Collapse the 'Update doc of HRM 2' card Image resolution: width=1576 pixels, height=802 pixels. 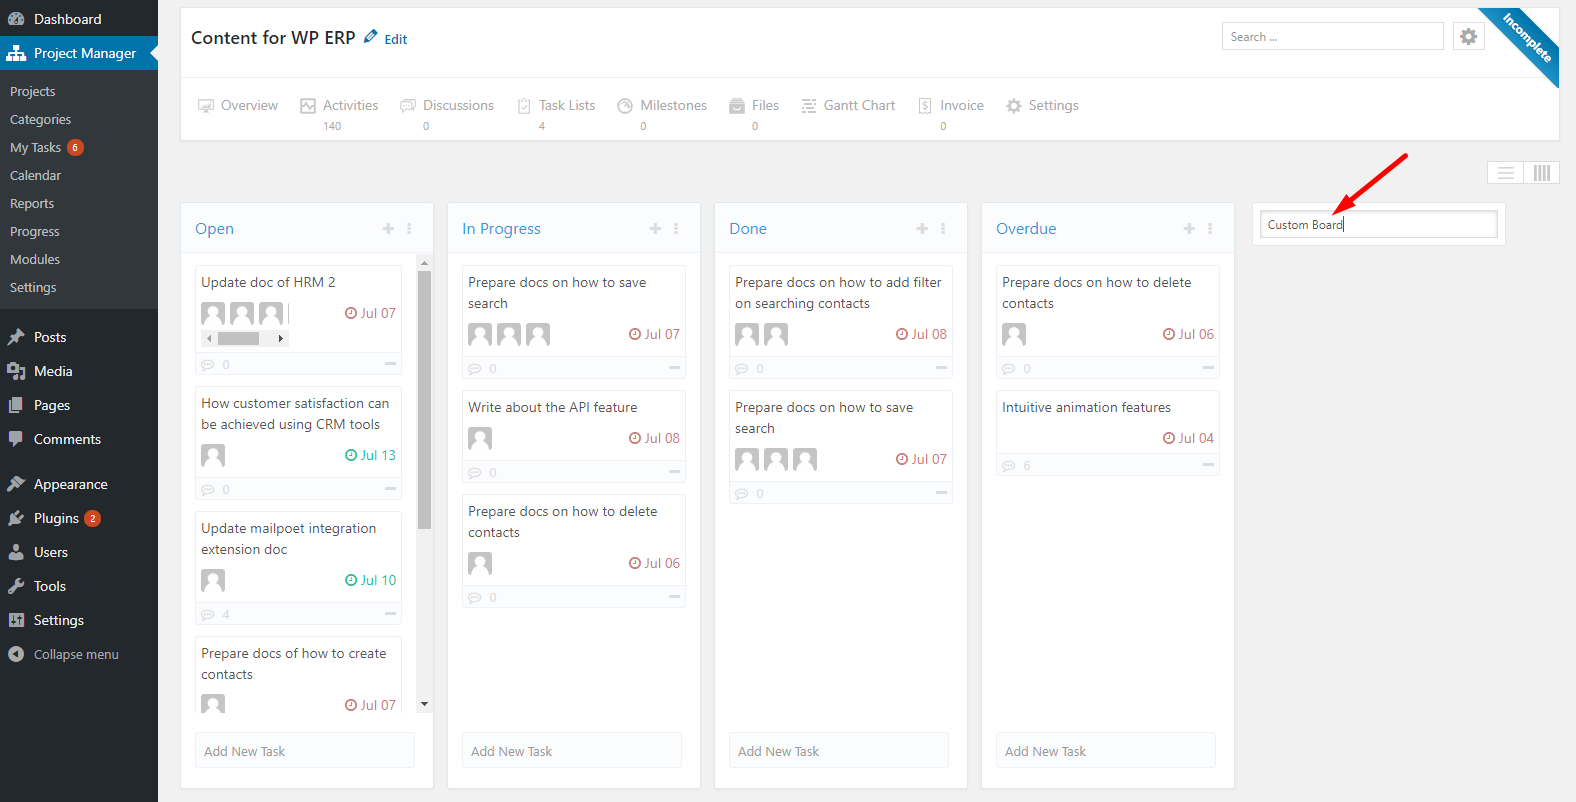(x=390, y=364)
